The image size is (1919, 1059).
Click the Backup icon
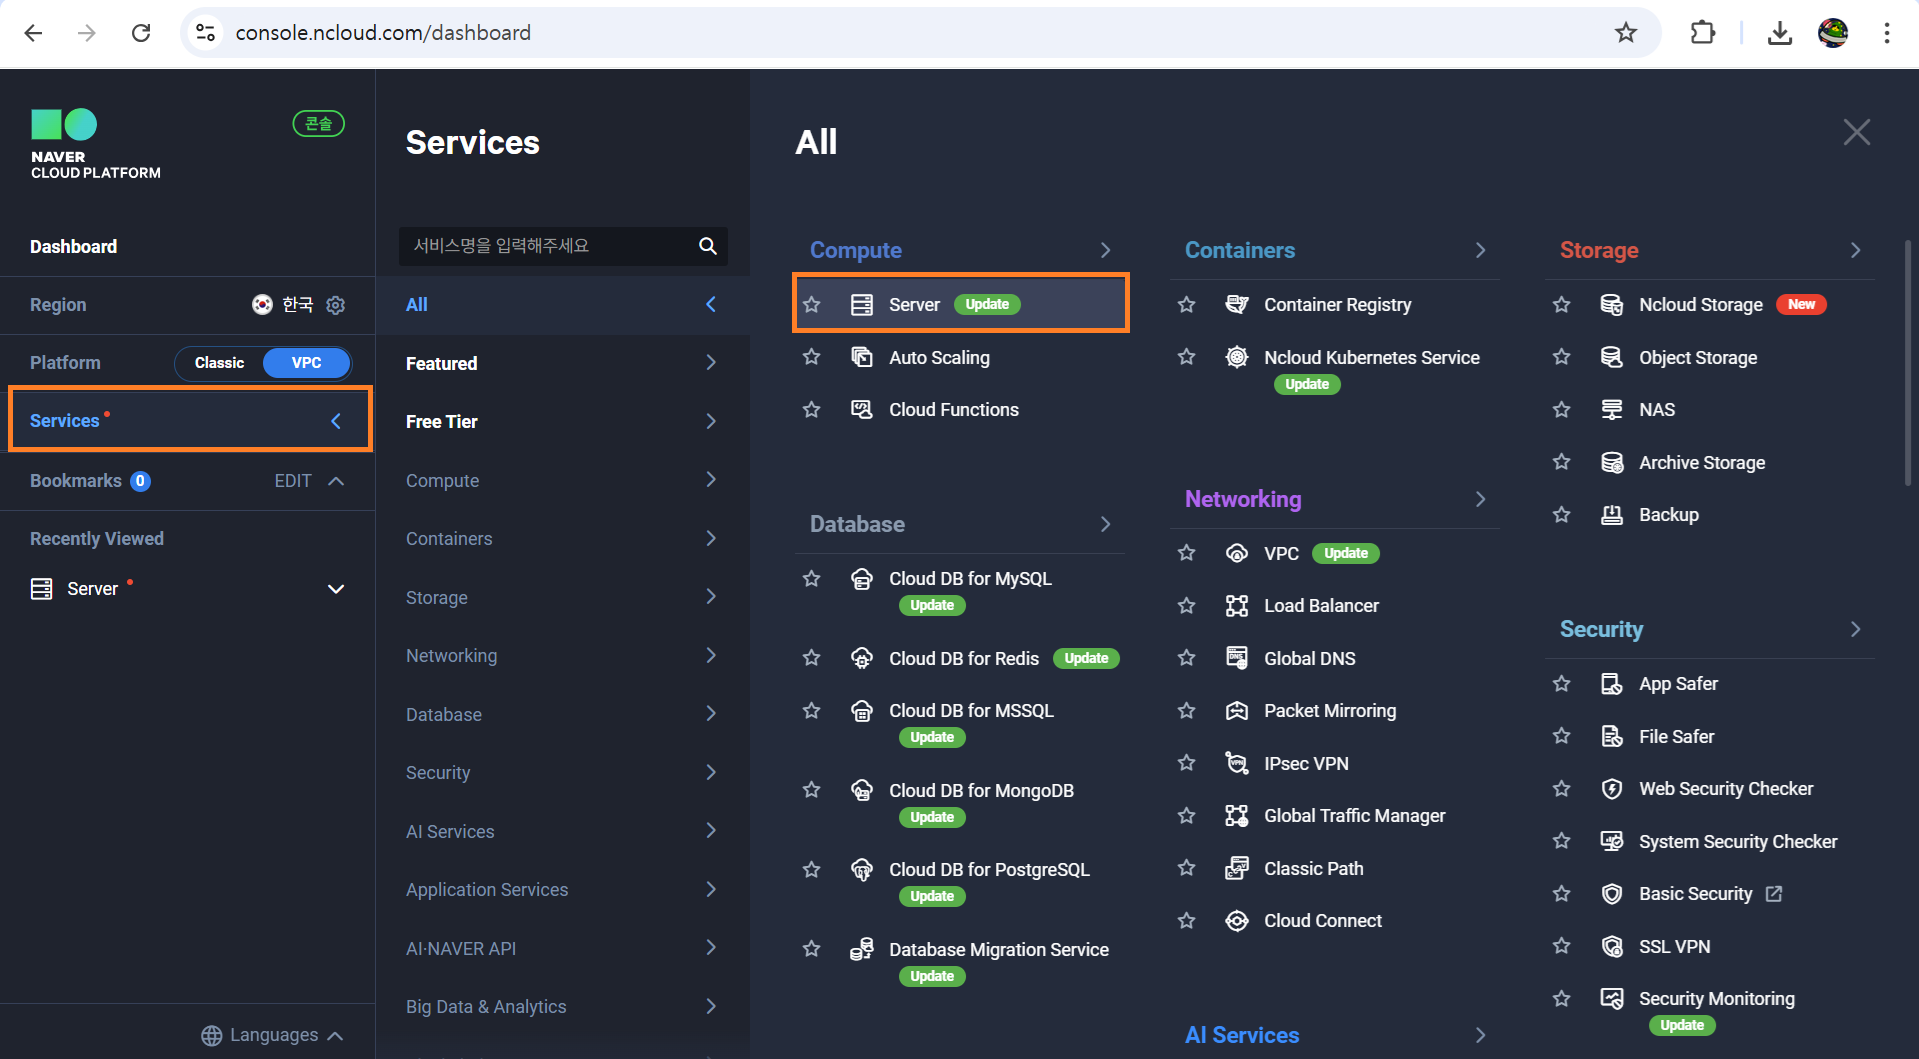tap(1612, 514)
